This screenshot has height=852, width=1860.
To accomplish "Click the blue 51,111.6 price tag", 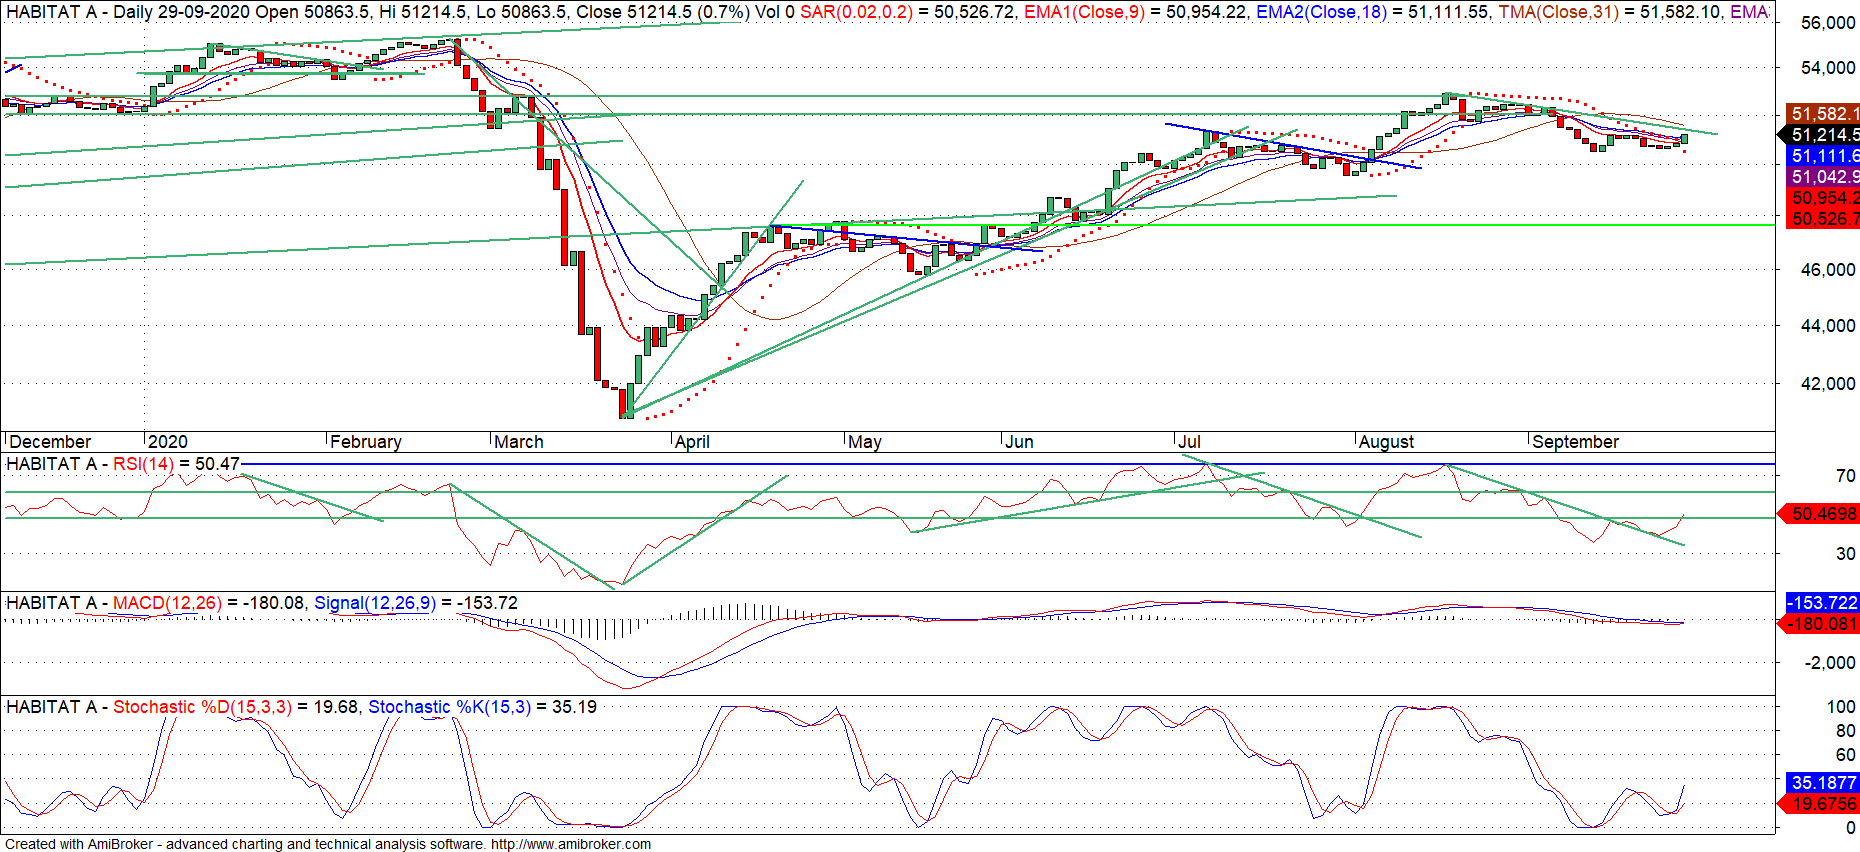I will [1824, 156].
